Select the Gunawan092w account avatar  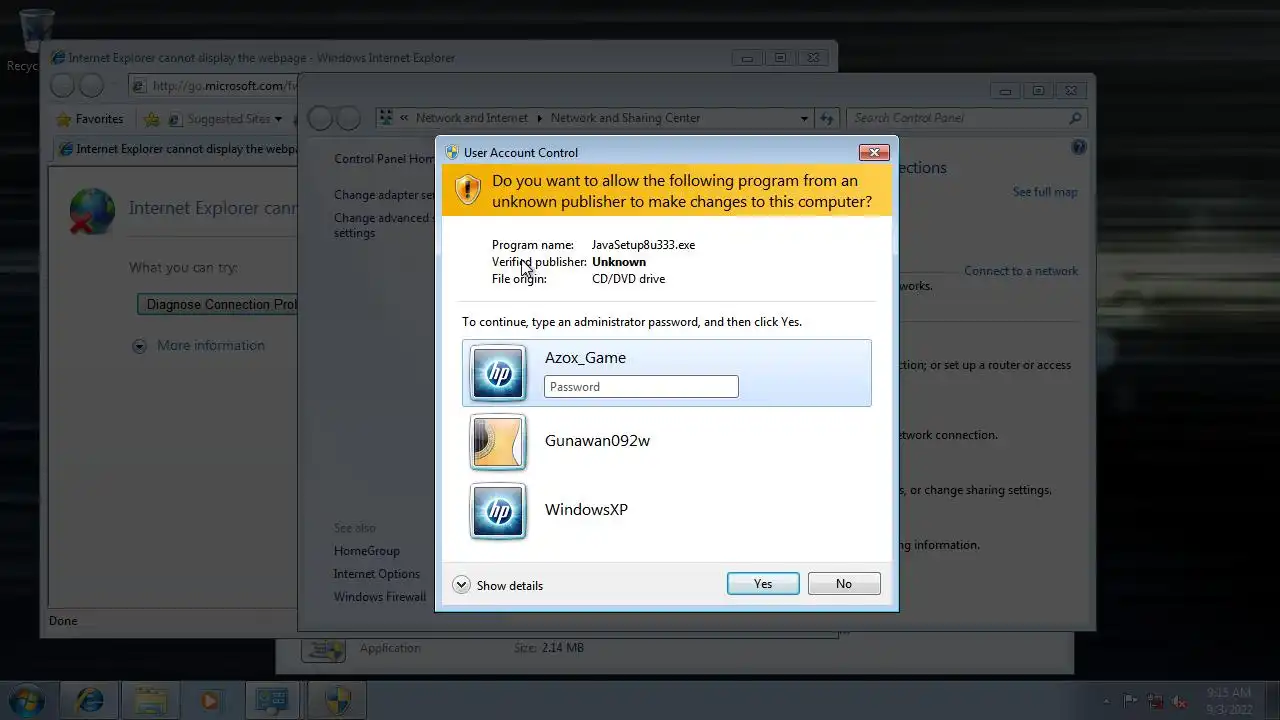coord(498,442)
